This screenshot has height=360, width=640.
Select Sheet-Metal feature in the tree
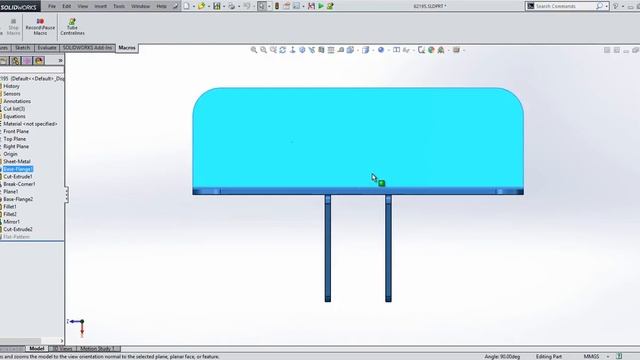click(17, 161)
